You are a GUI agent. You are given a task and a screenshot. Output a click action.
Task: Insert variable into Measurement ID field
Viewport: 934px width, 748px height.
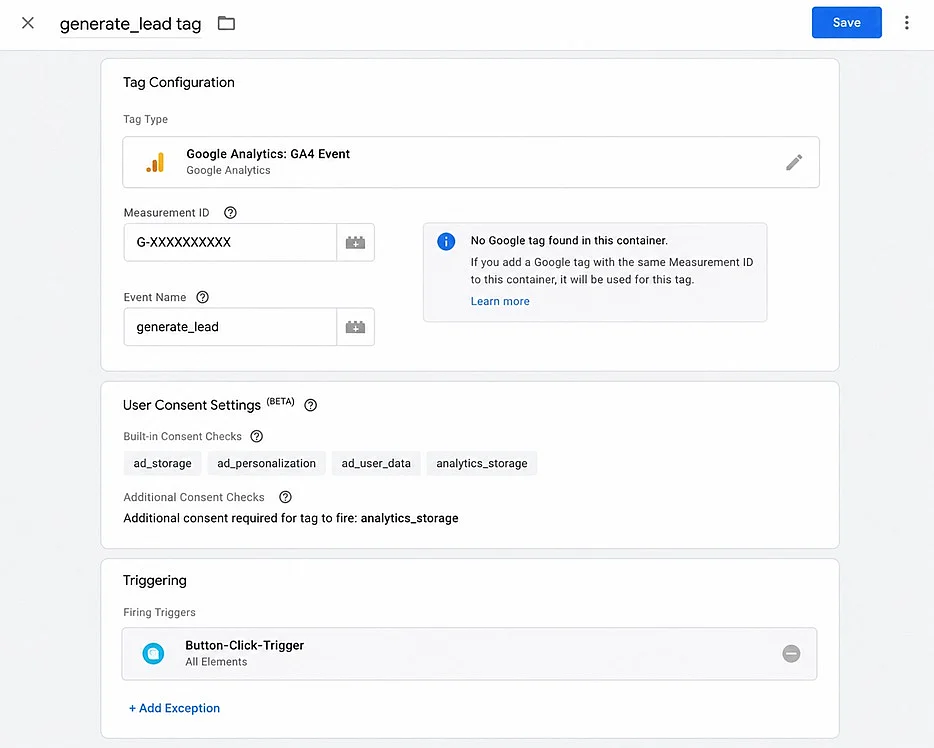pos(356,242)
